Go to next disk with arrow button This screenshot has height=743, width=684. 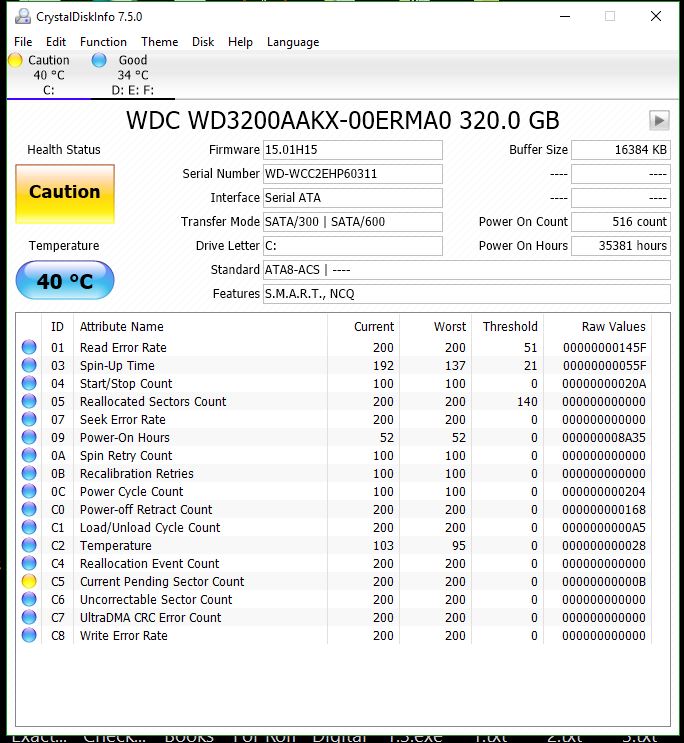tap(659, 120)
